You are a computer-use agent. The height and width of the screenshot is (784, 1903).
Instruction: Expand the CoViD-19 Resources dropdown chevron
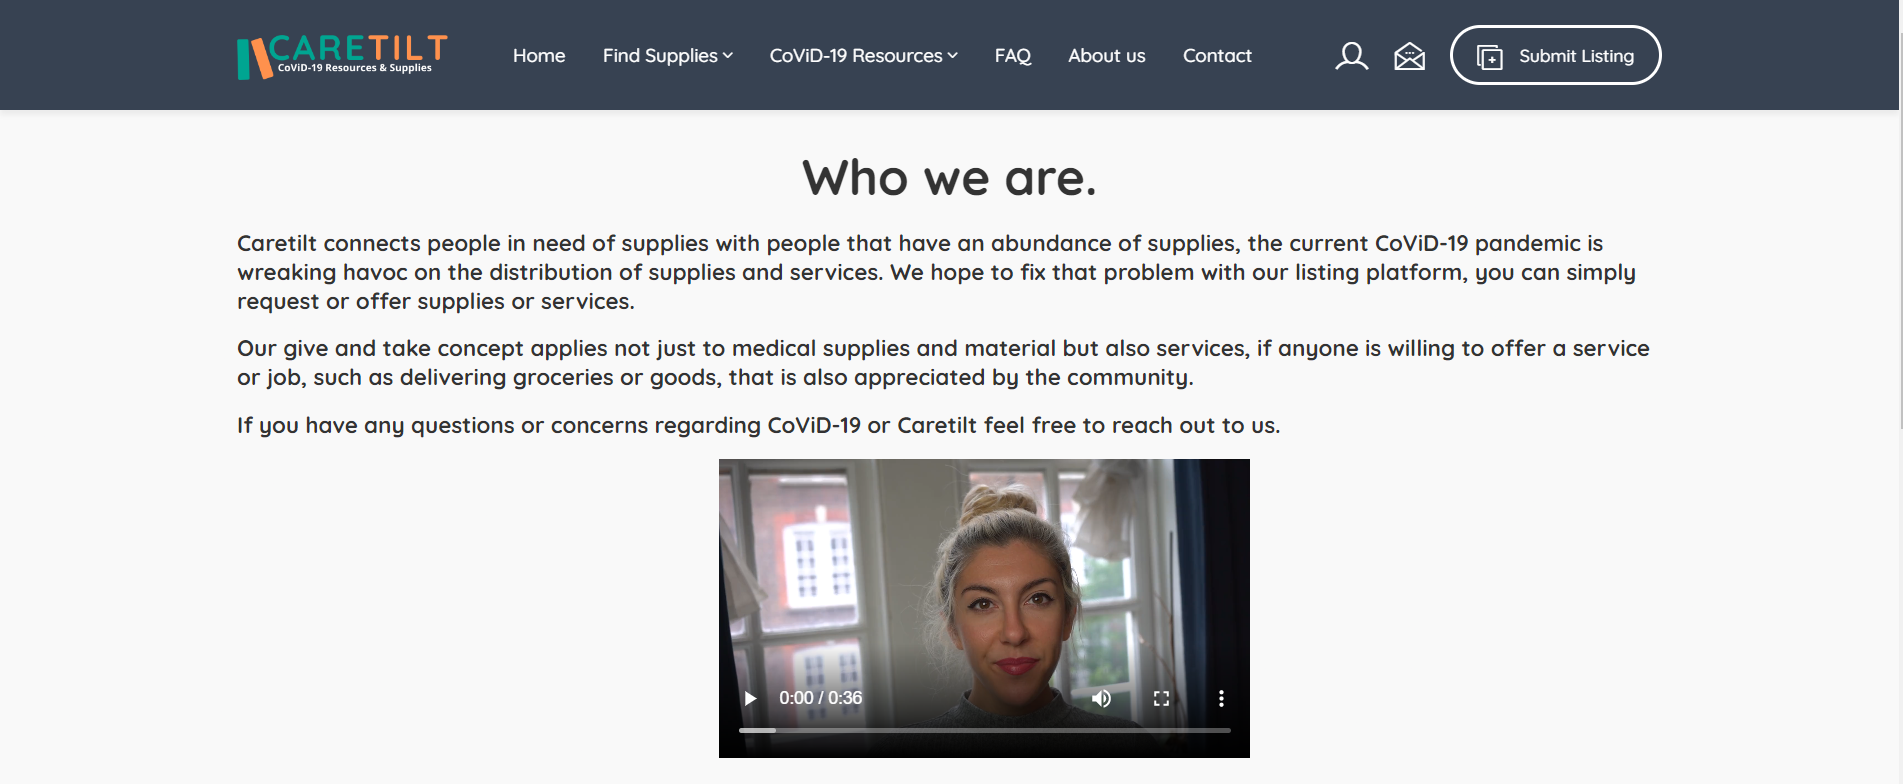(953, 56)
